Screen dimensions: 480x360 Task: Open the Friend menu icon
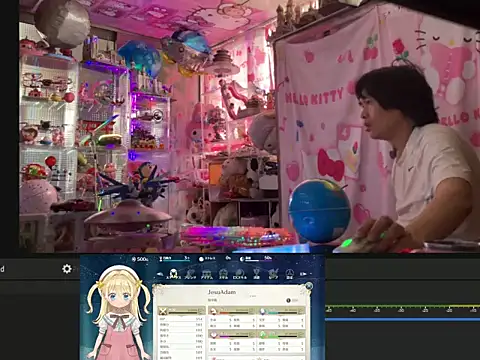190,274
